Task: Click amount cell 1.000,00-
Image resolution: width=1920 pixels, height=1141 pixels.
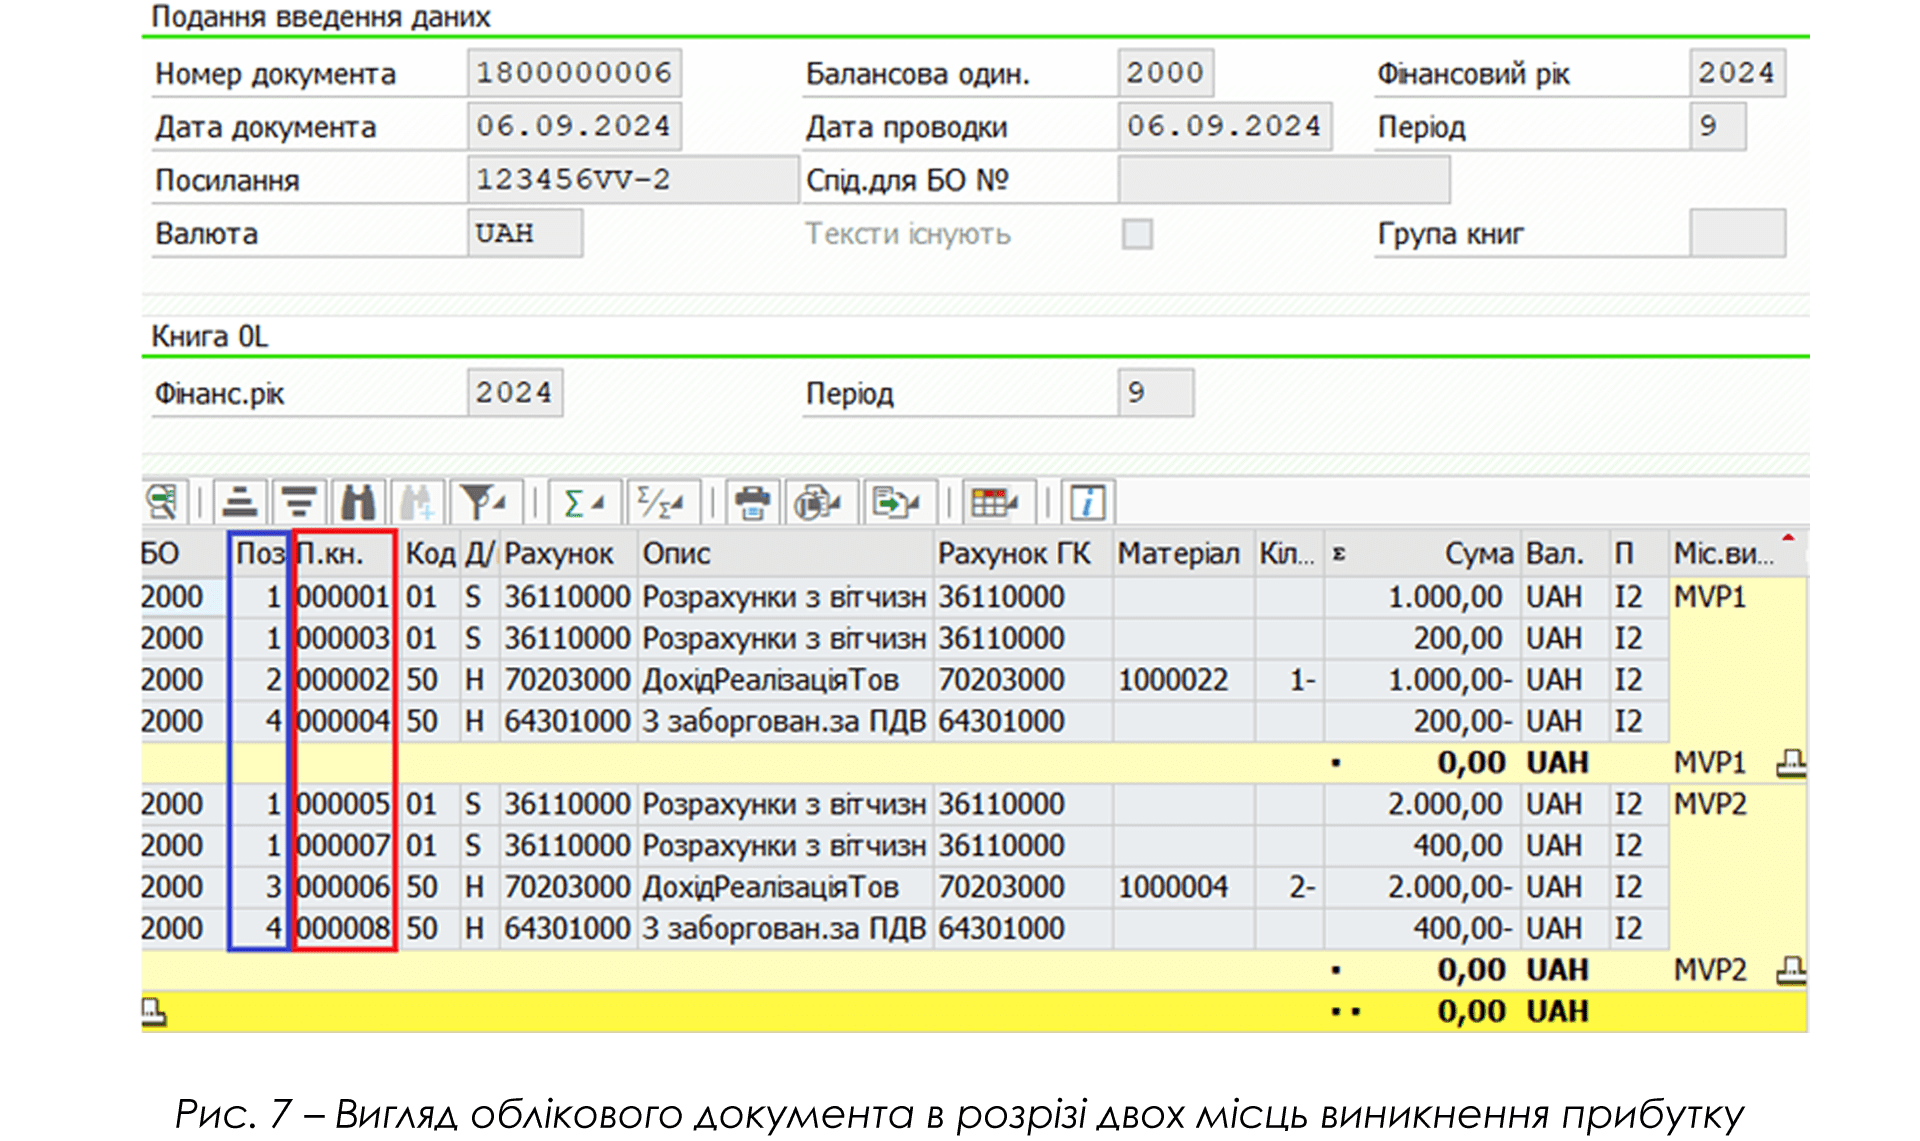Action: pos(1422,680)
